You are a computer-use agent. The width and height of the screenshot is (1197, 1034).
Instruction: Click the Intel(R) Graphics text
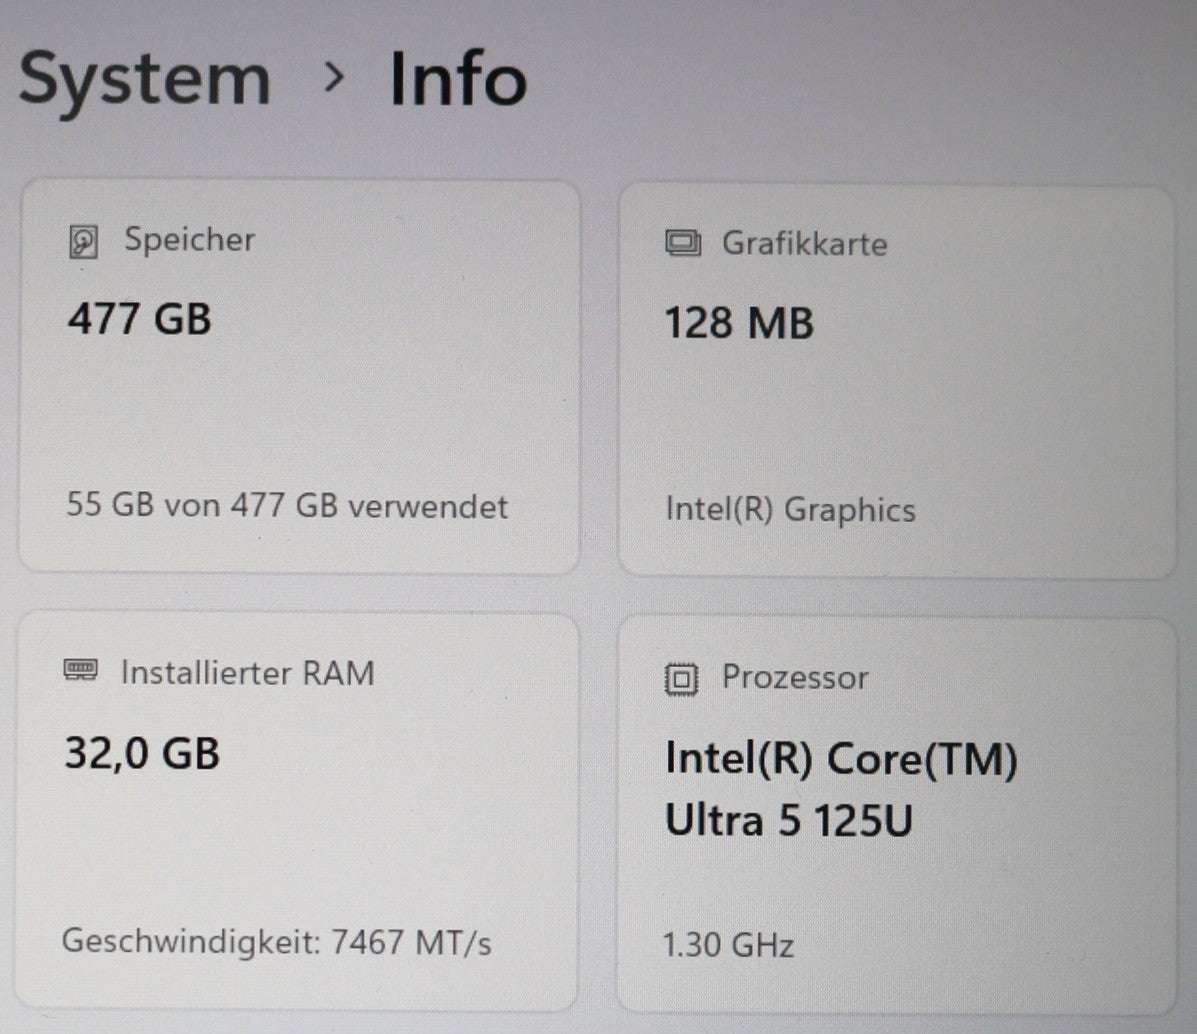pos(790,510)
